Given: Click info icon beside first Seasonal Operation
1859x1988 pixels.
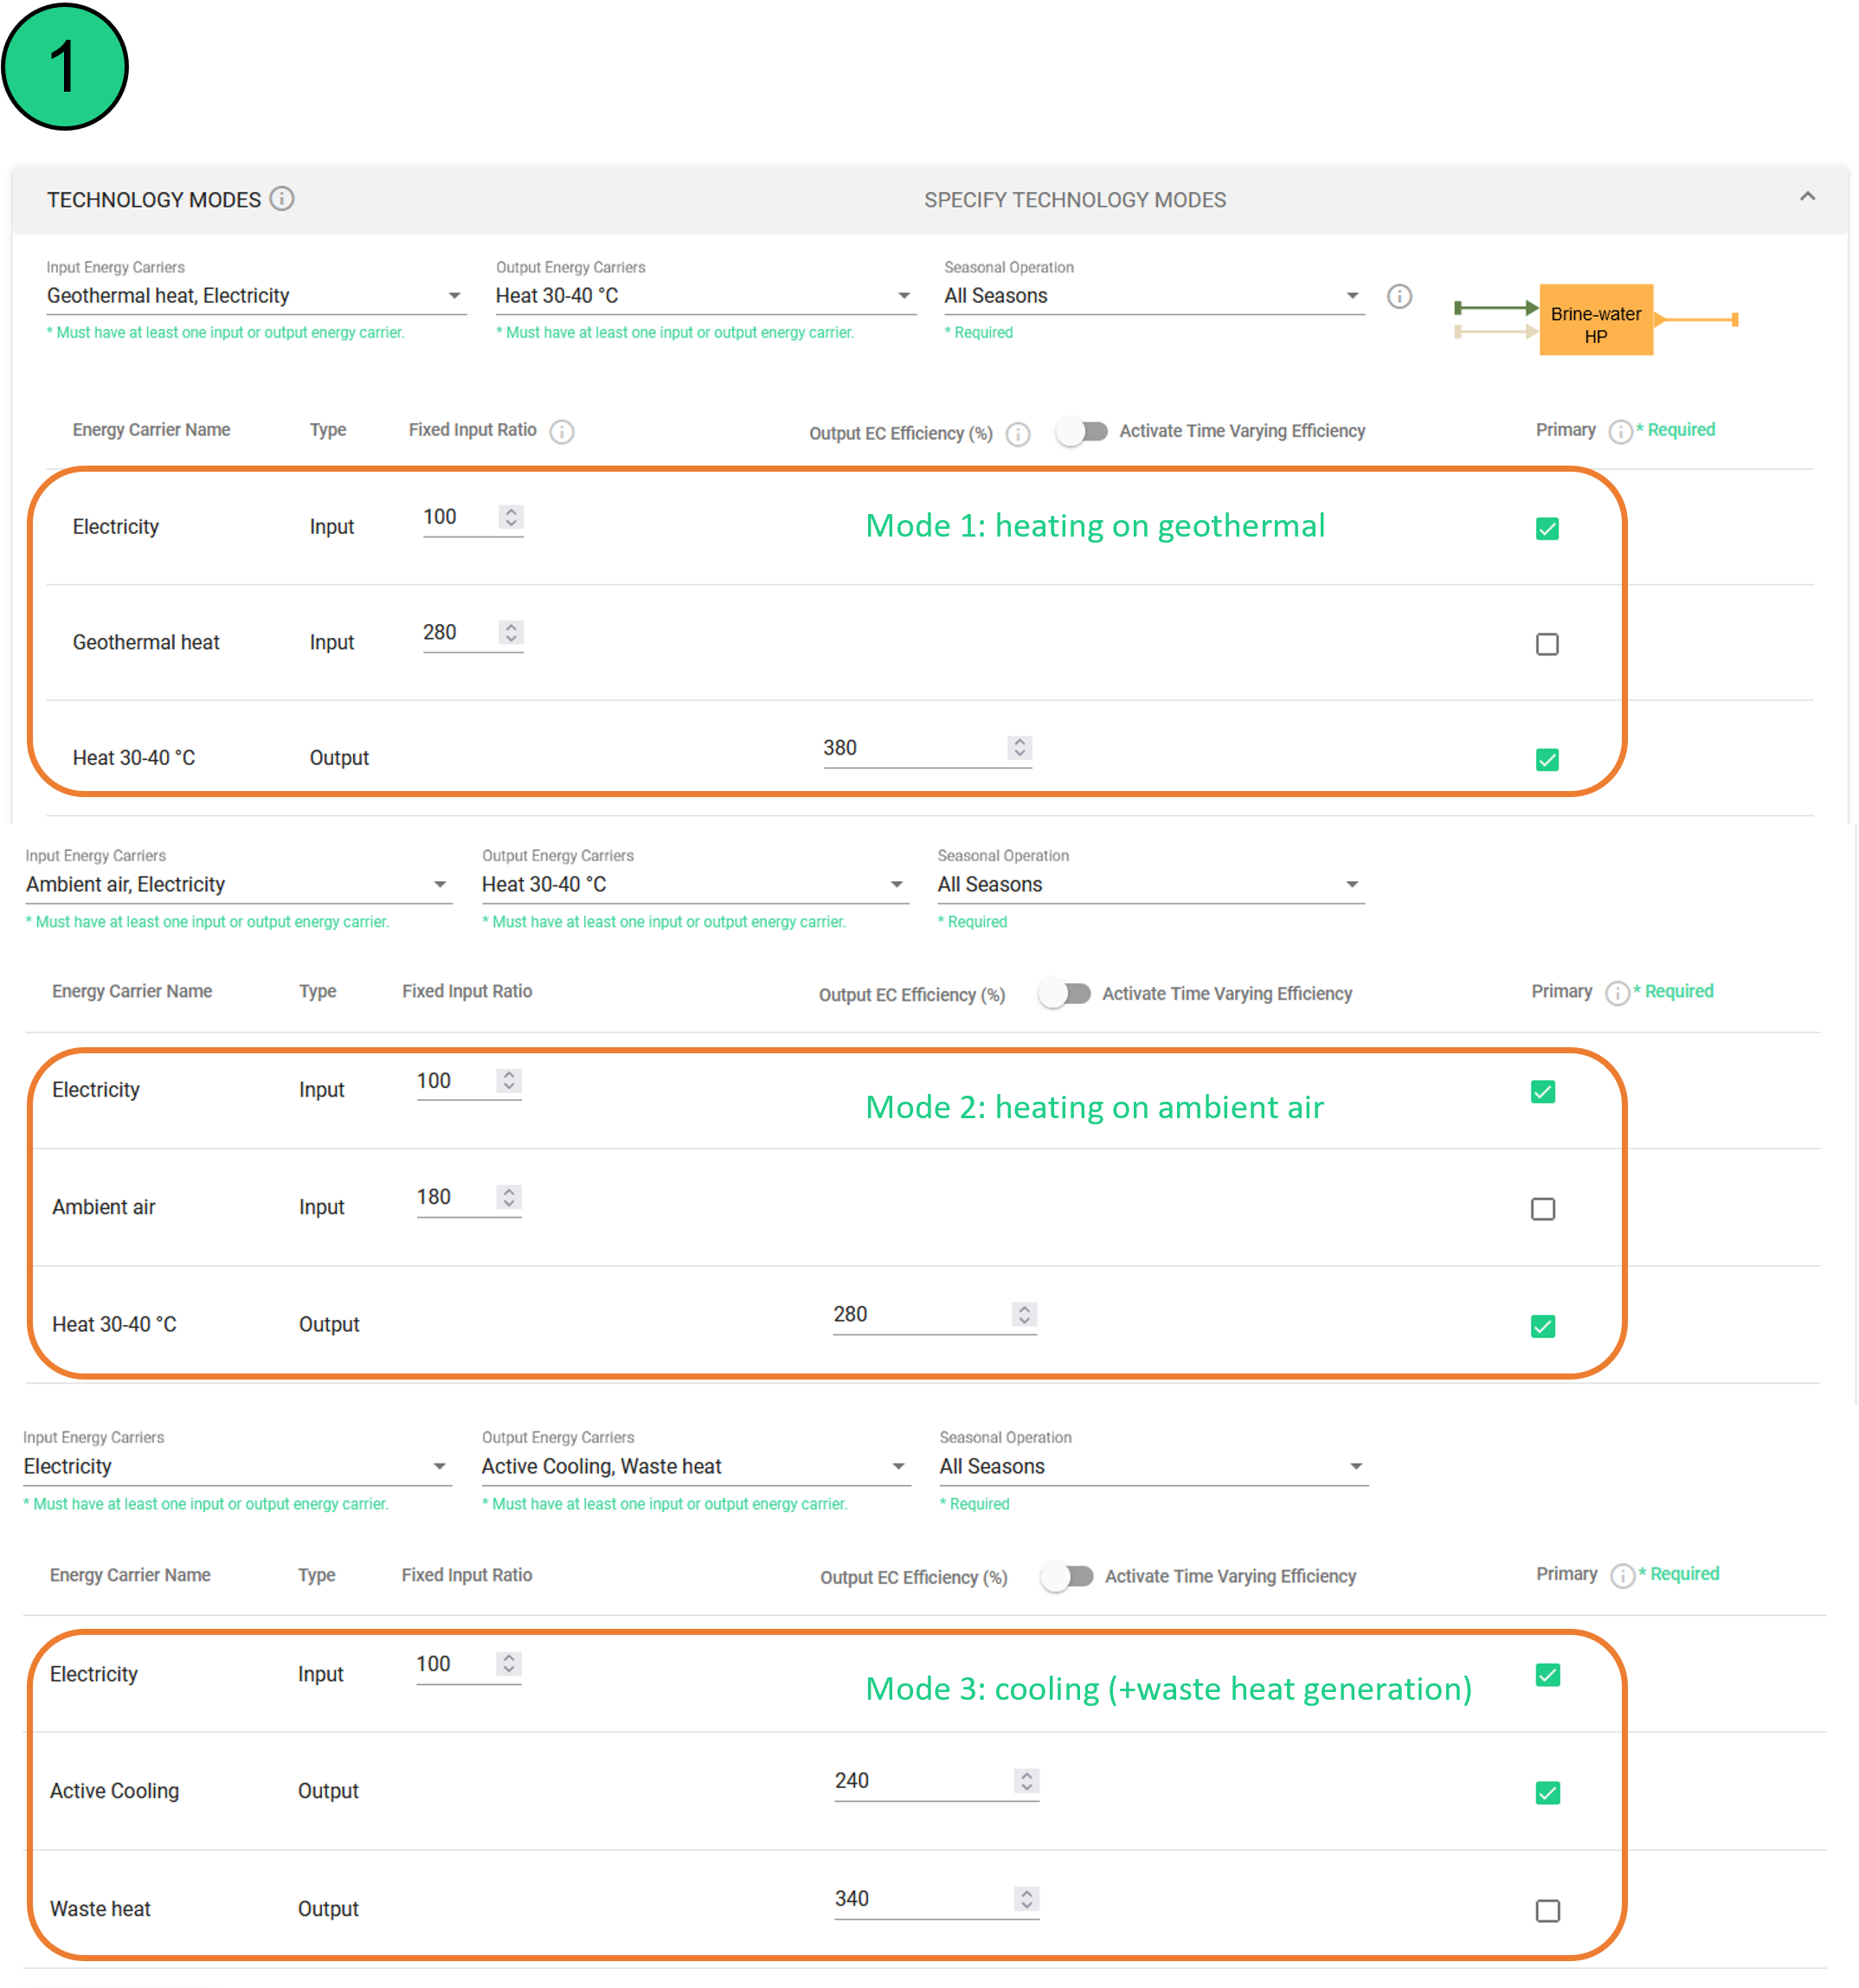Looking at the screenshot, I should click(1399, 296).
